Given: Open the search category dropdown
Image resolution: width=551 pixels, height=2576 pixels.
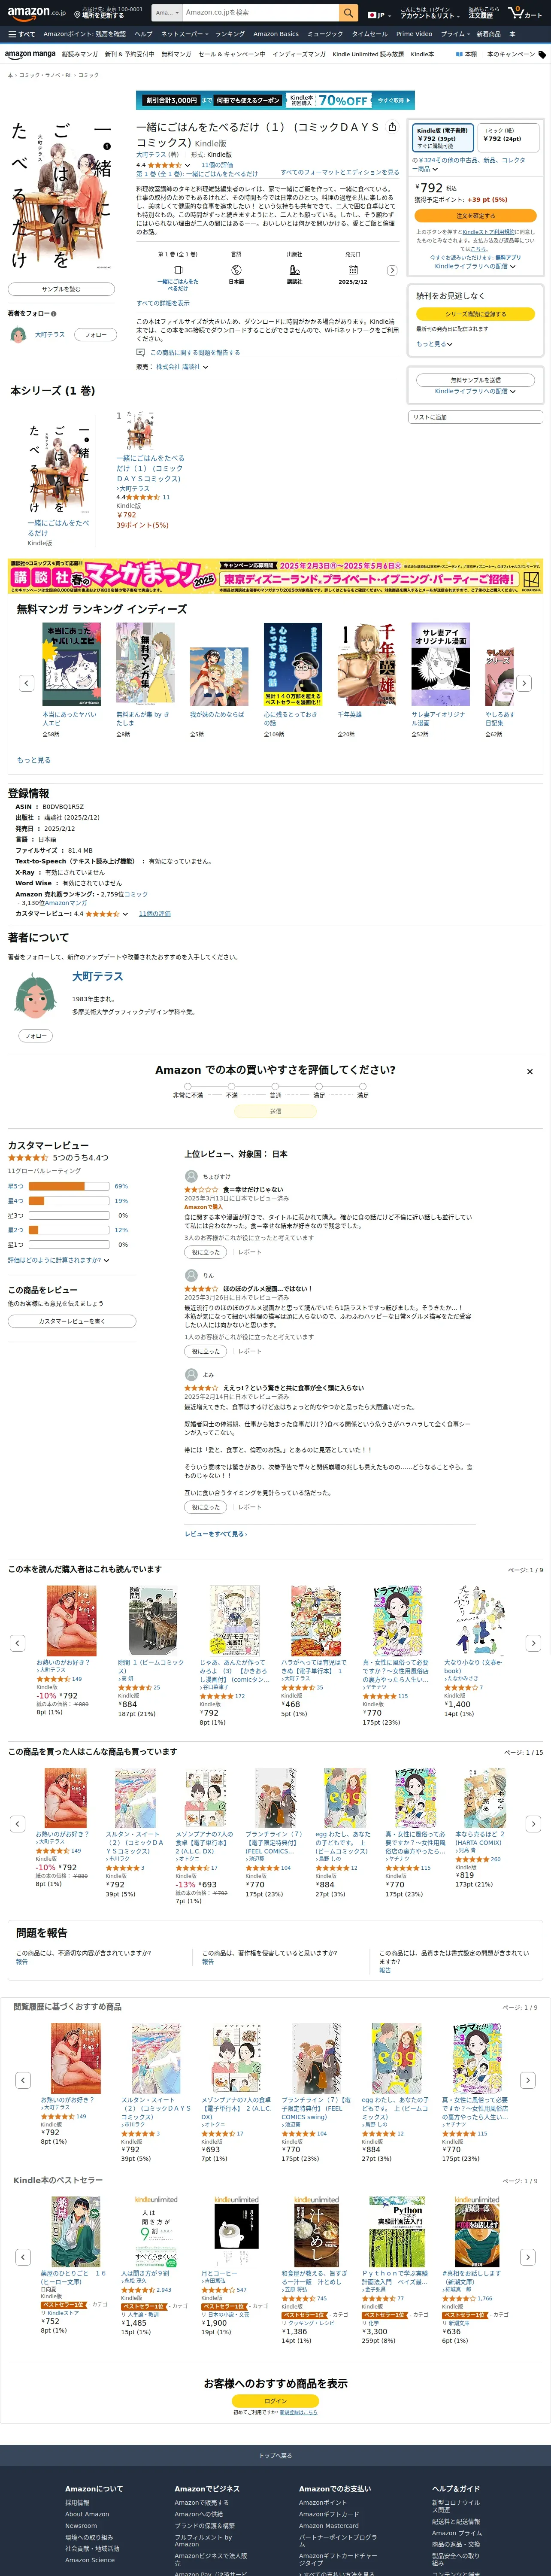Looking at the screenshot, I should (x=167, y=13).
